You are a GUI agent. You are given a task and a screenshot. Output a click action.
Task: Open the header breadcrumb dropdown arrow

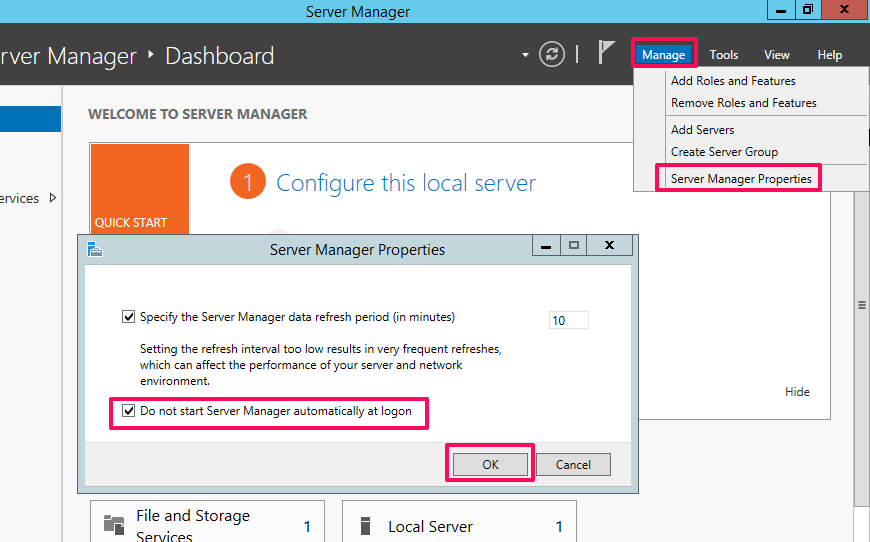pos(525,55)
